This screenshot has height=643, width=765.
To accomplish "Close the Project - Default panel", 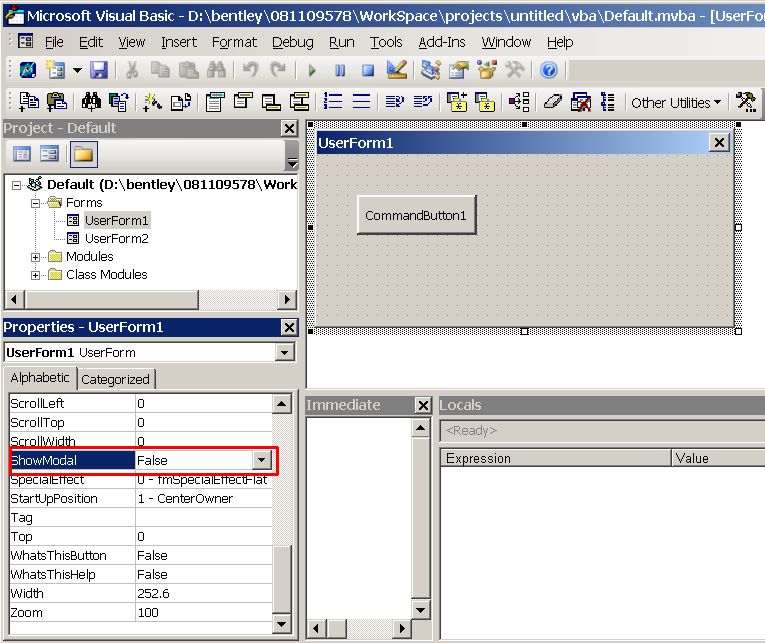I will click(x=289, y=129).
